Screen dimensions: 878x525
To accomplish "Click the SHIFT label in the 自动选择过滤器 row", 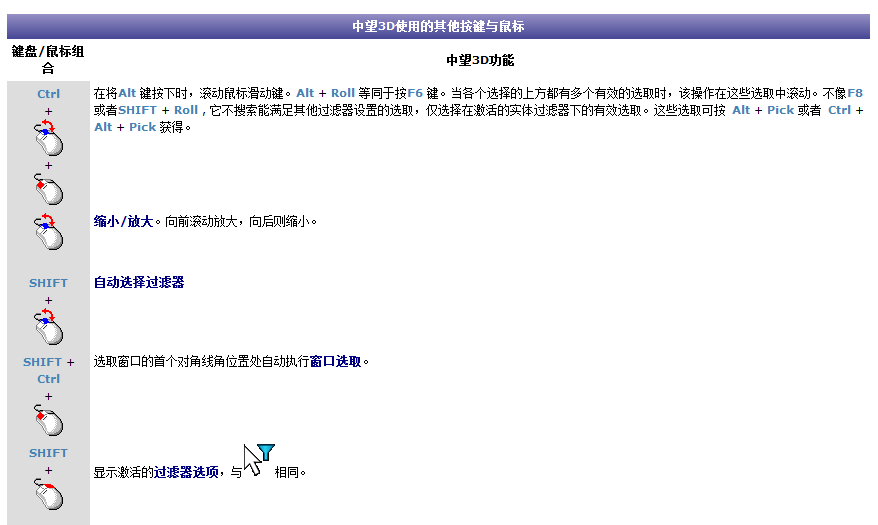I will pos(48,283).
